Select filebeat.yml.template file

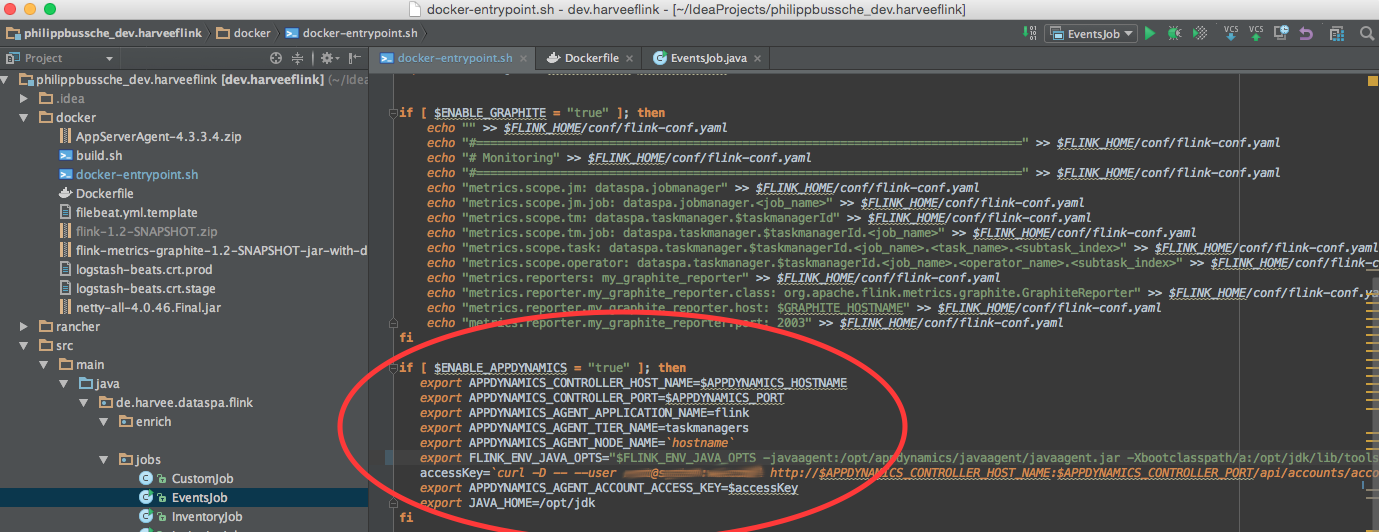[x=128, y=212]
